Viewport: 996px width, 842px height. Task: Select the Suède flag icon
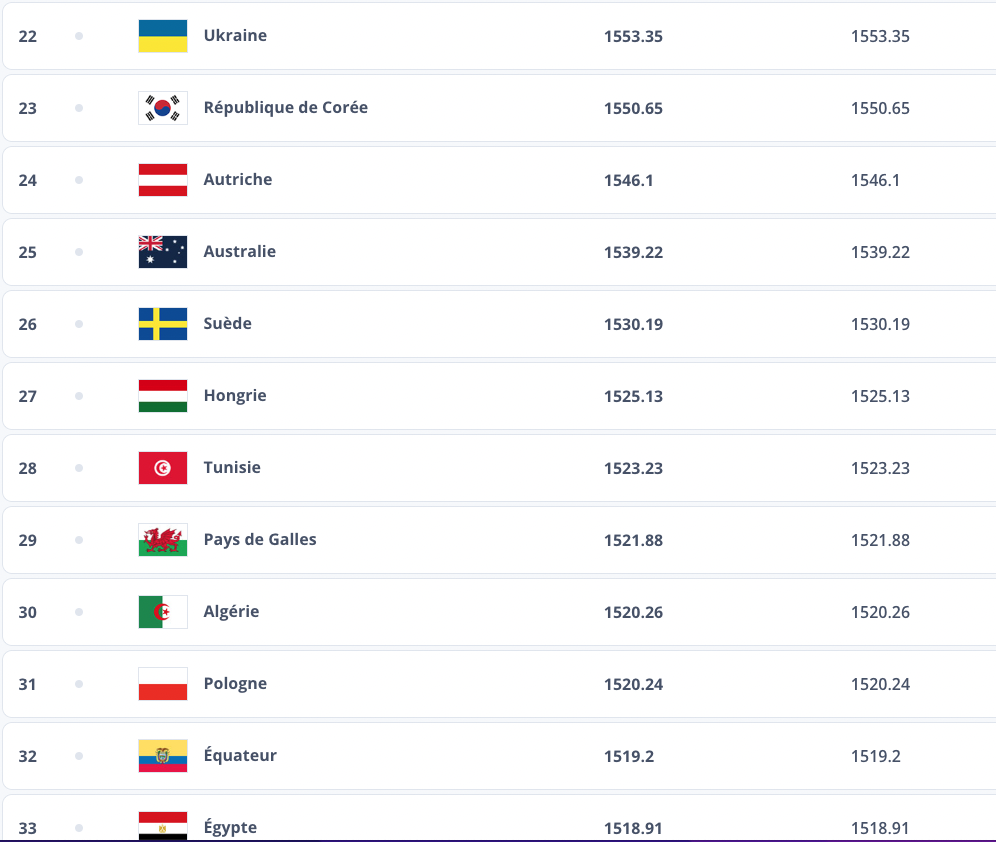(163, 324)
